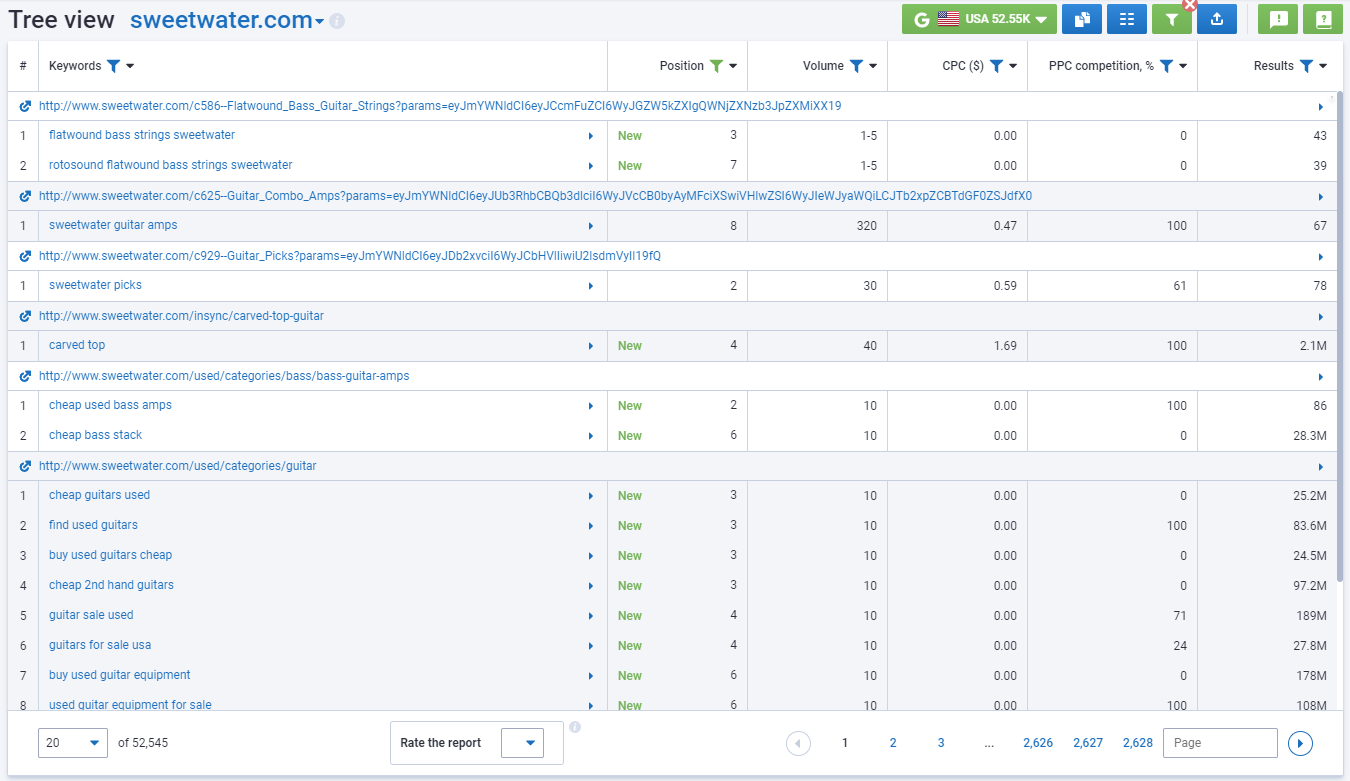
Task: Open the Results column sort arrow
Action: pyautogui.click(x=1323, y=67)
